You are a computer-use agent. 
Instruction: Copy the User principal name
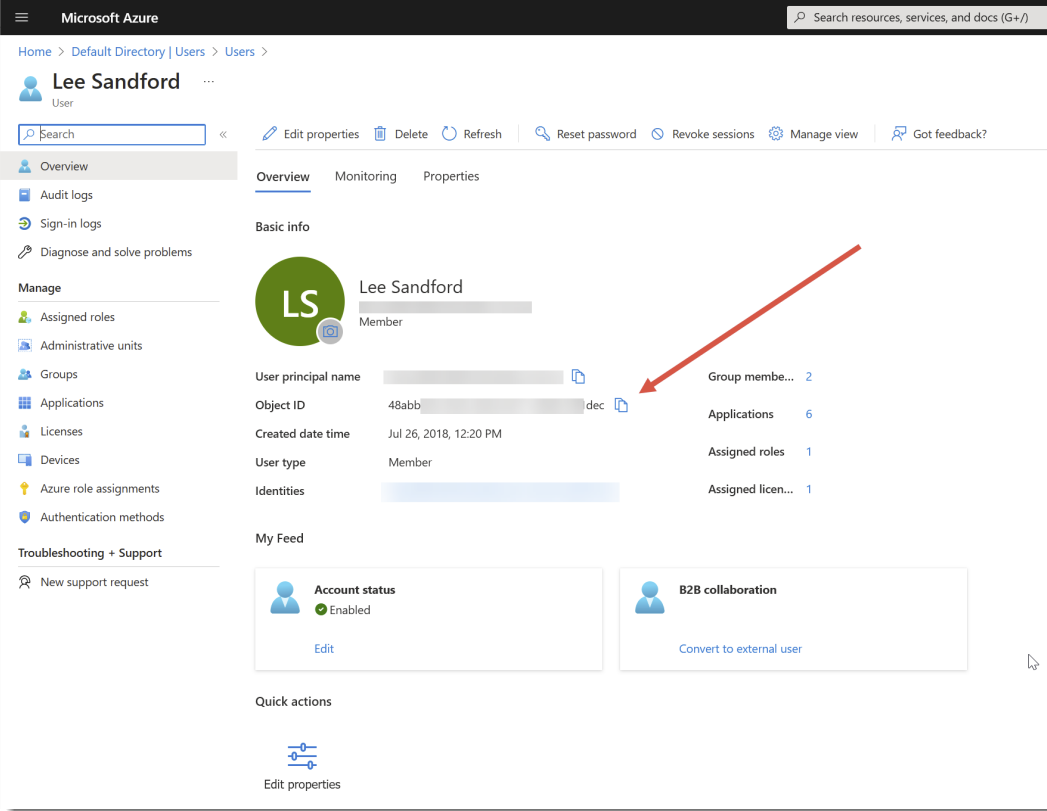[x=578, y=376]
